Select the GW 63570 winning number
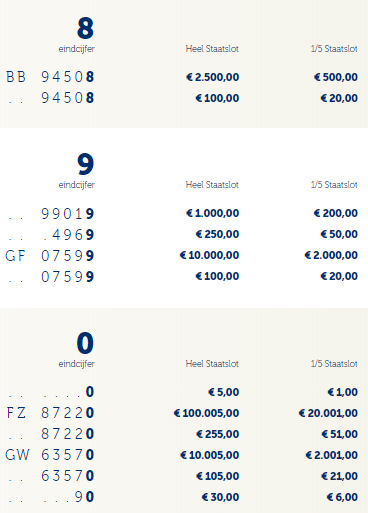 [50, 455]
